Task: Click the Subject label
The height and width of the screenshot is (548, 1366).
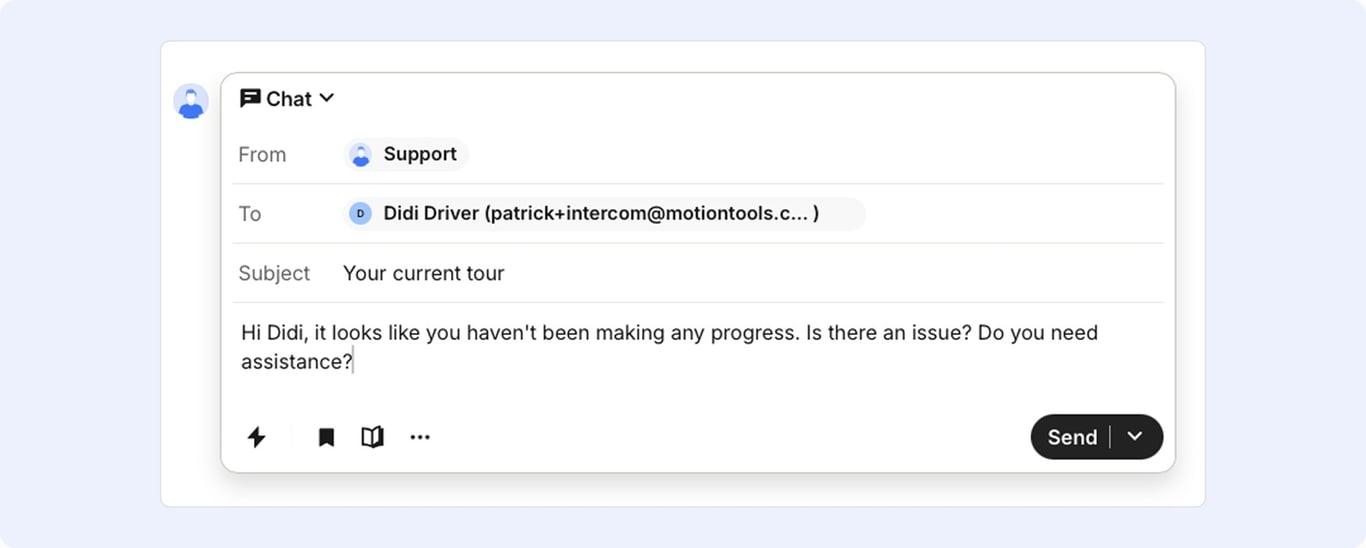Action: [274, 273]
